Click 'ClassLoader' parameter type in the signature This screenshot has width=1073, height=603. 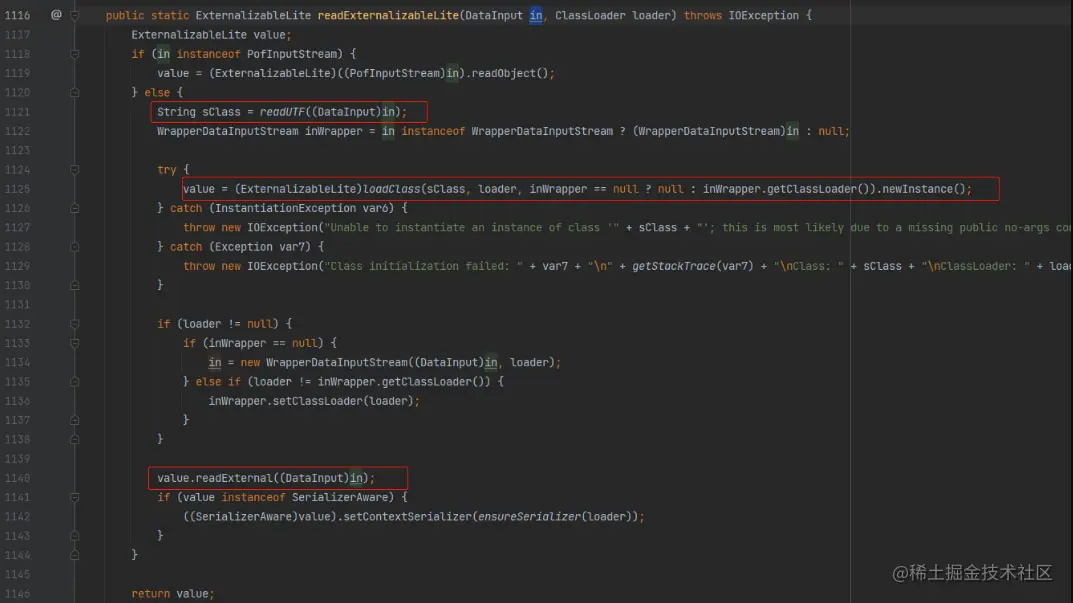point(590,15)
